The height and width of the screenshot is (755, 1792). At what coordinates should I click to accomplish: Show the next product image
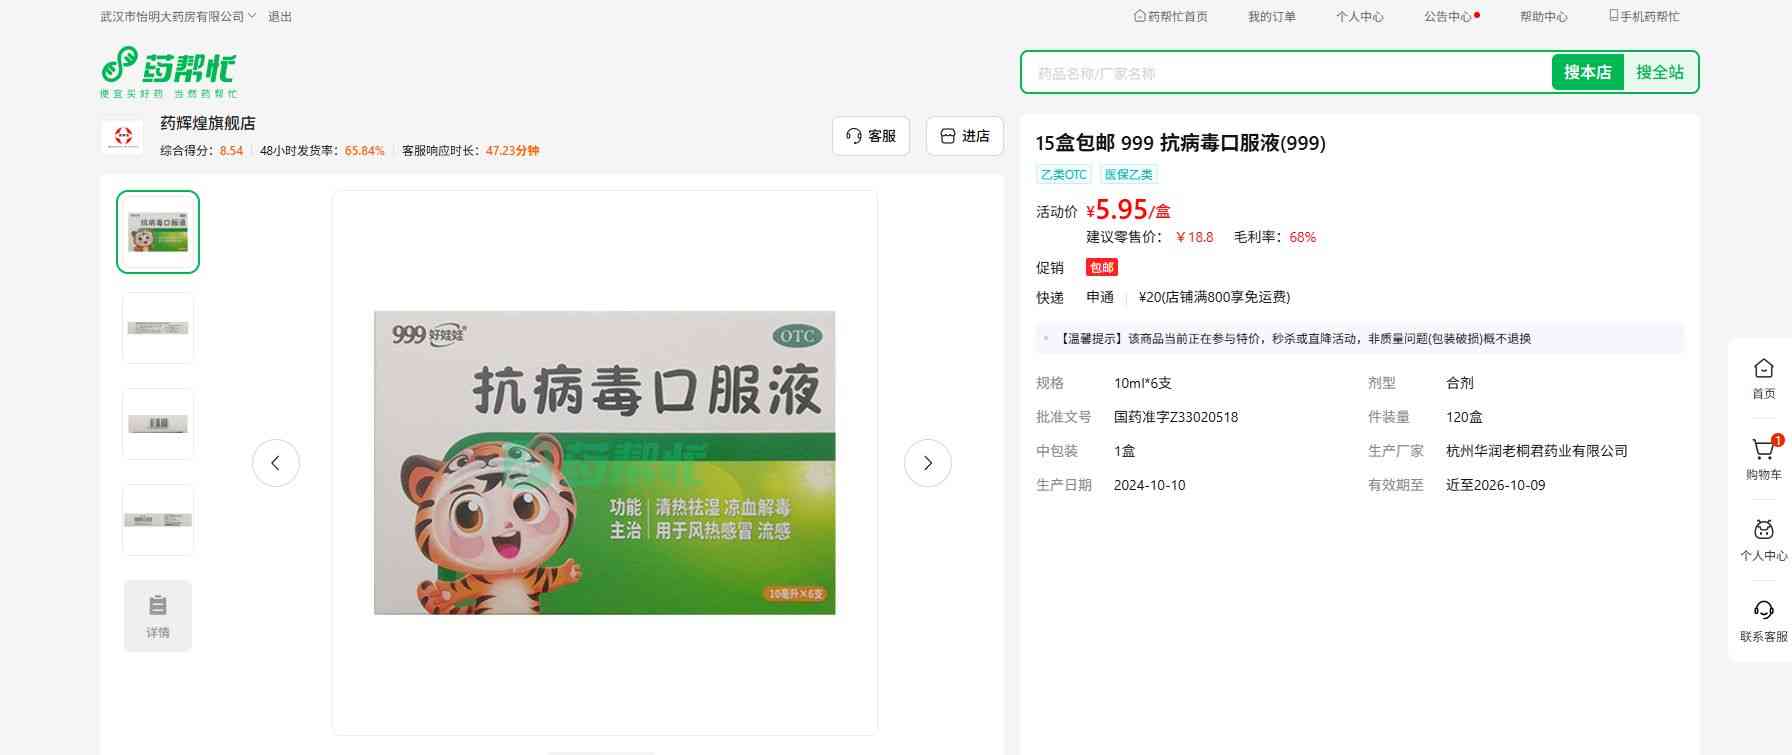coord(927,463)
